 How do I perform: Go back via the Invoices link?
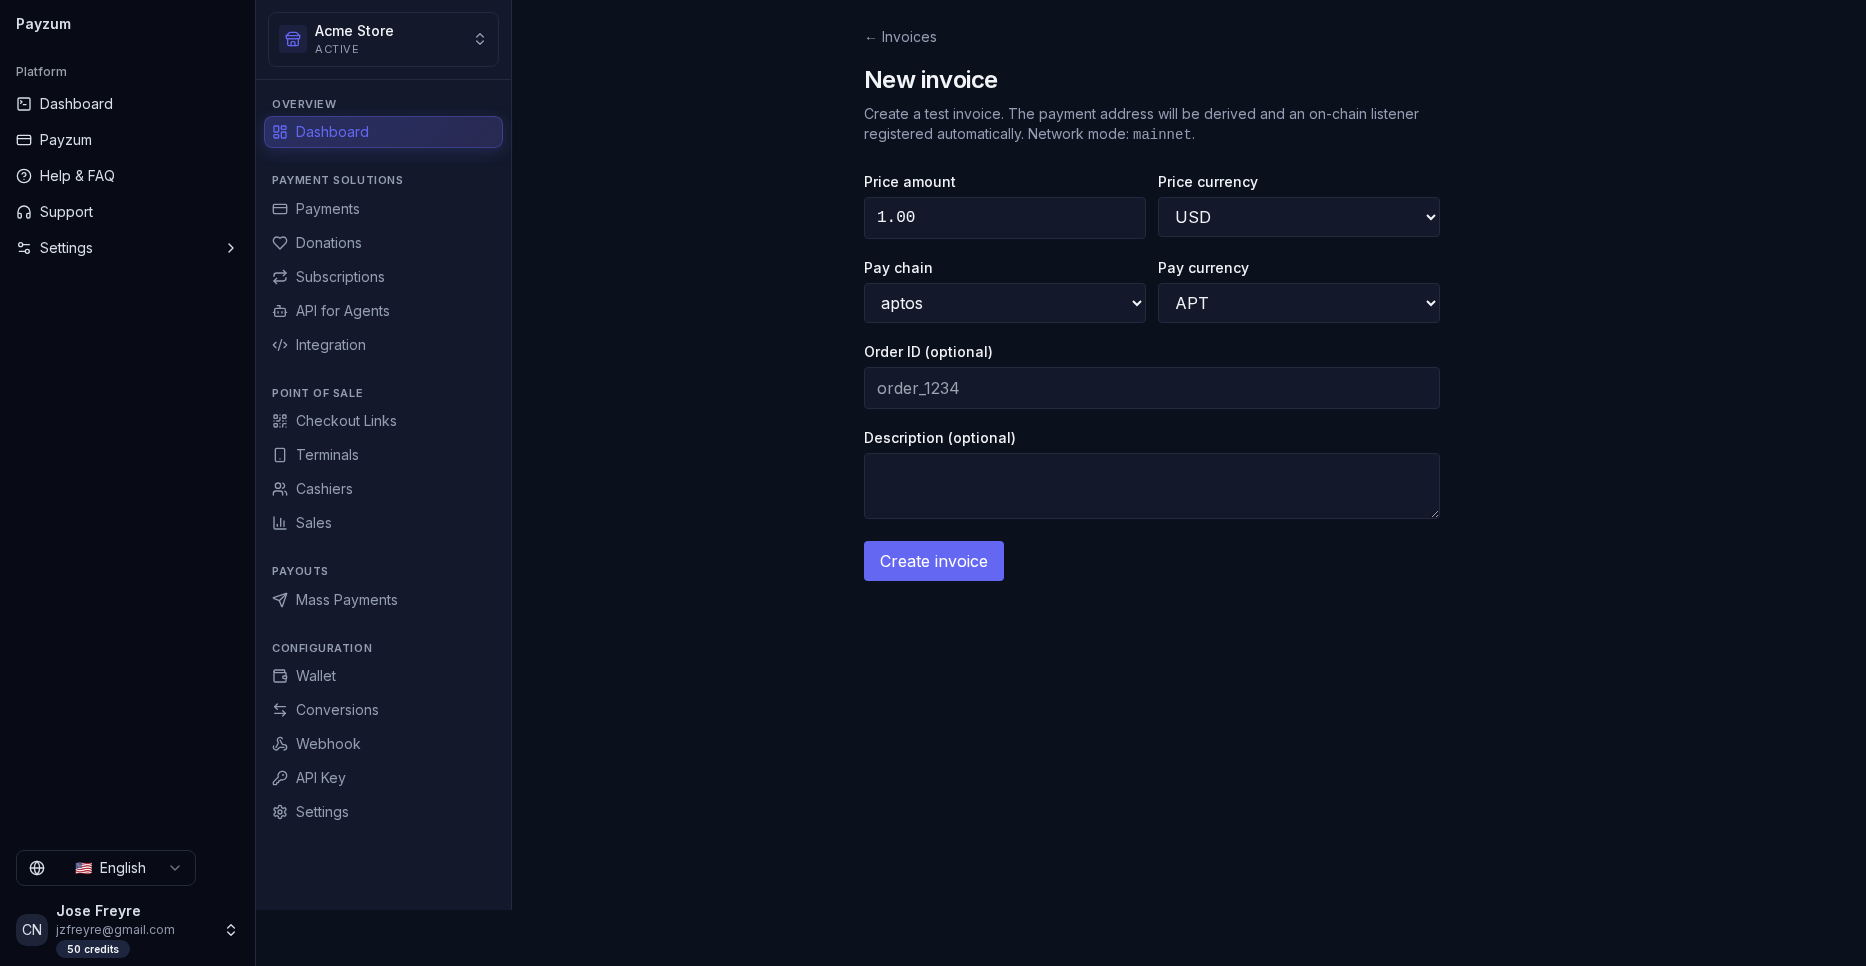point(901,37)
